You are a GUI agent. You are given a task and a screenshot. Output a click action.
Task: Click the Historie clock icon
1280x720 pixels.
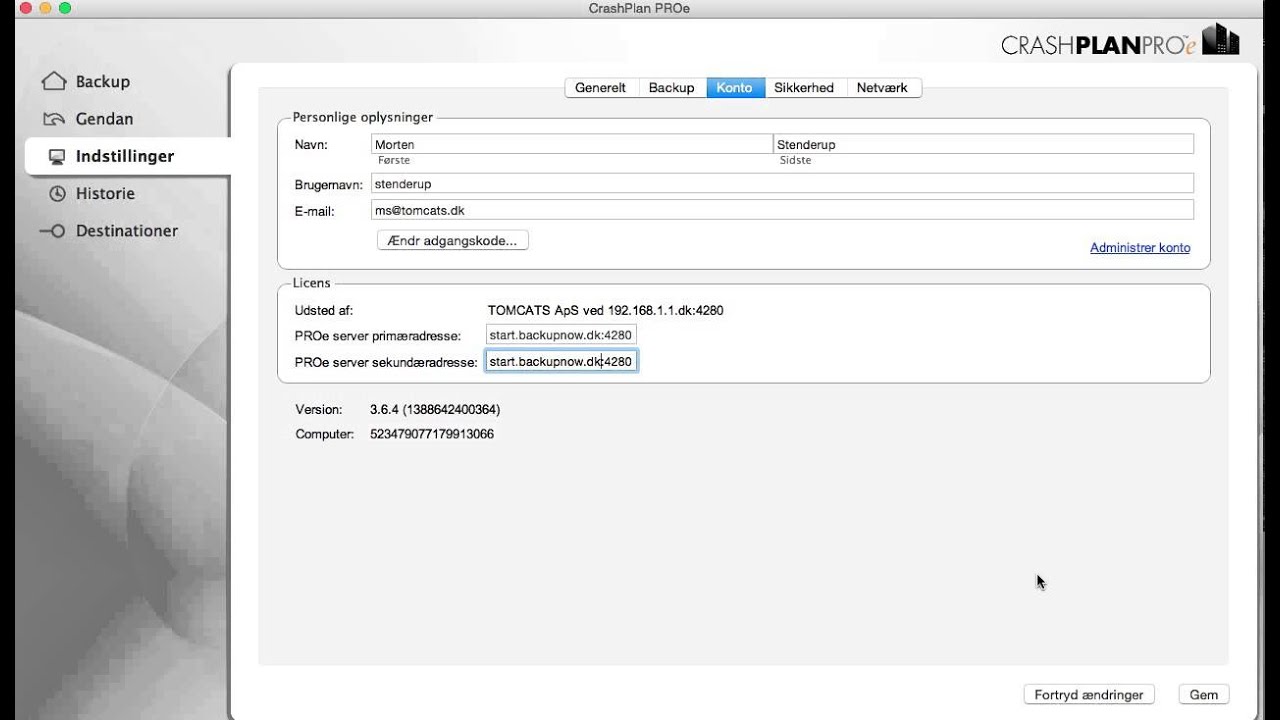[57, 193]
